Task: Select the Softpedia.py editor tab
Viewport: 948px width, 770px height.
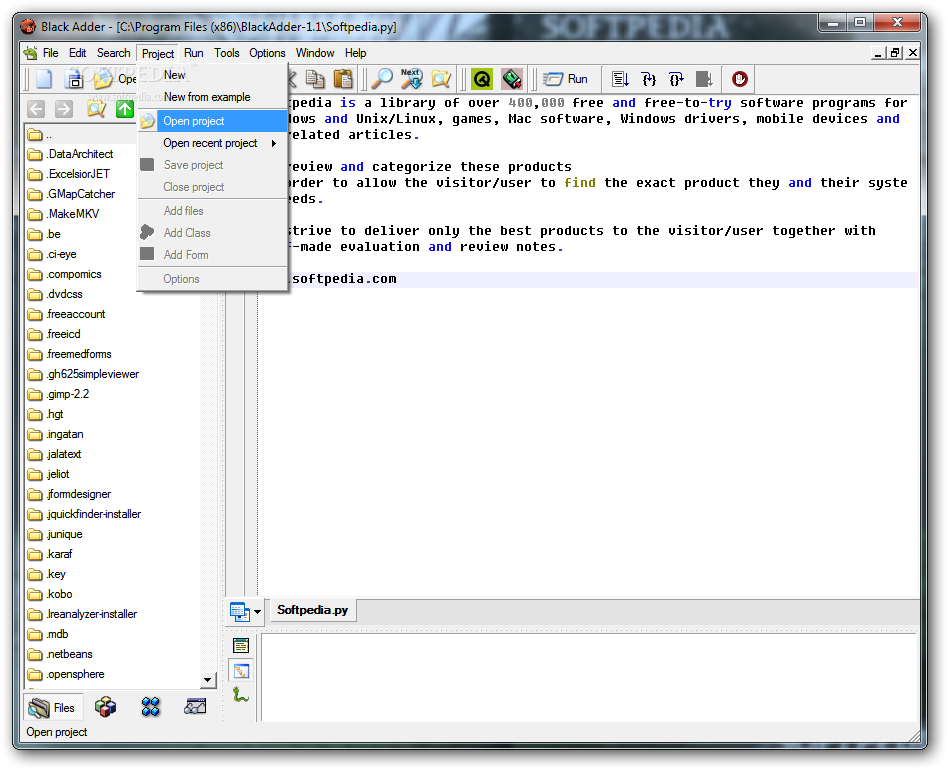Action: [313, 610]
